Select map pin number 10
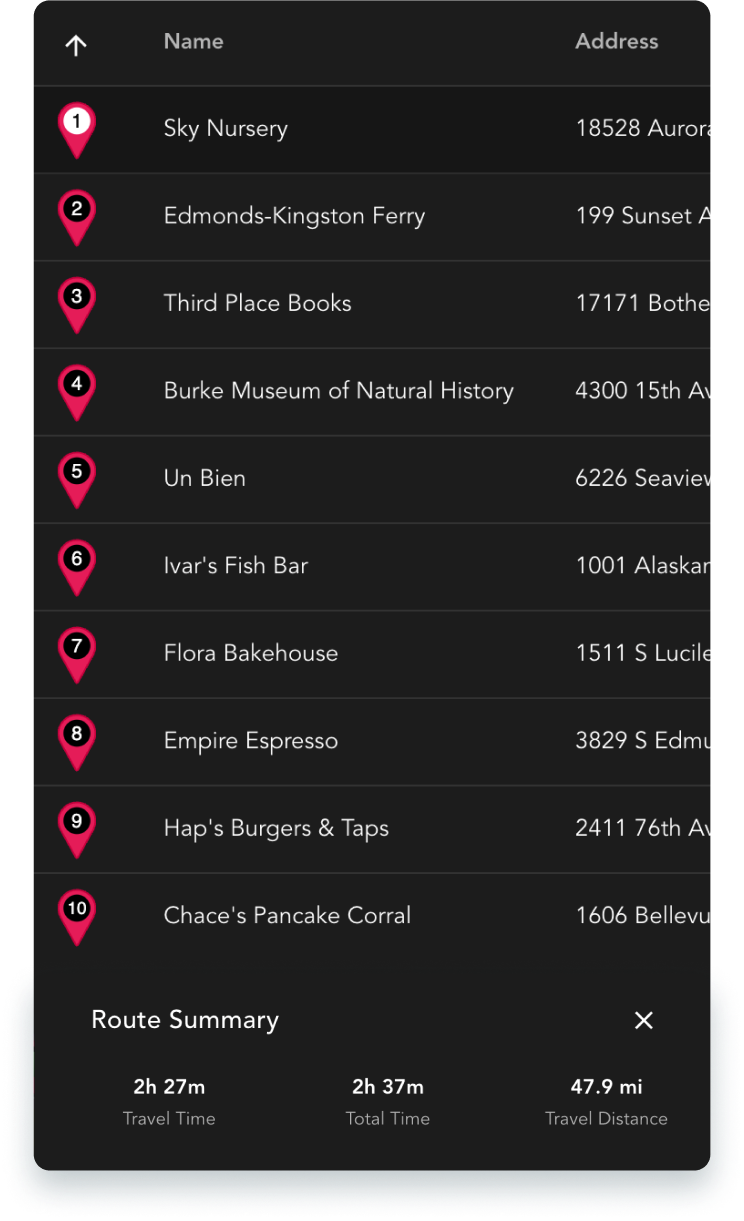 click(77, 914)
